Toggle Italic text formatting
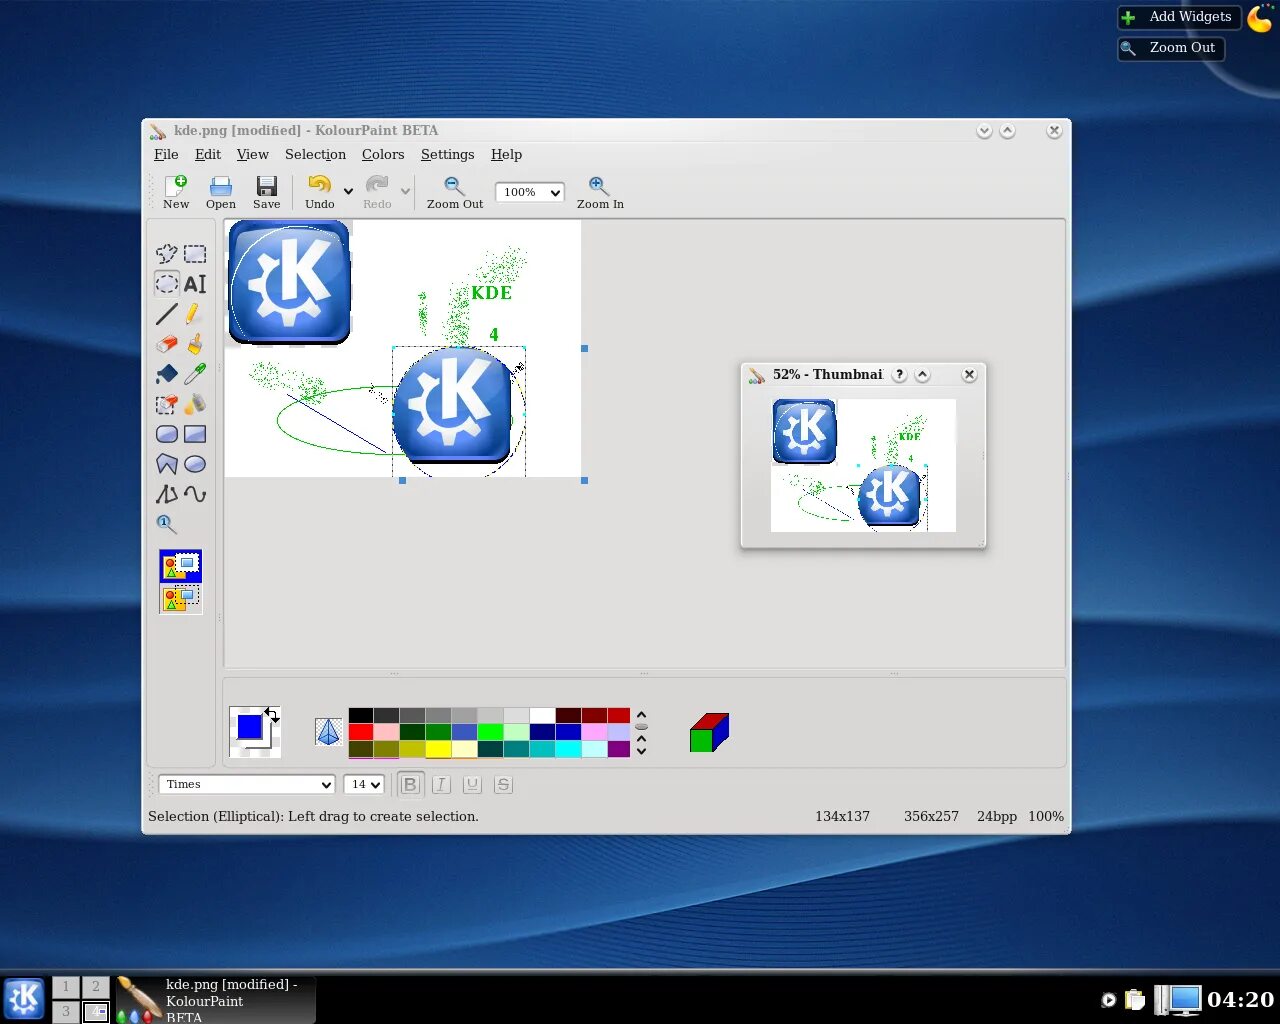 click(441, 785)
